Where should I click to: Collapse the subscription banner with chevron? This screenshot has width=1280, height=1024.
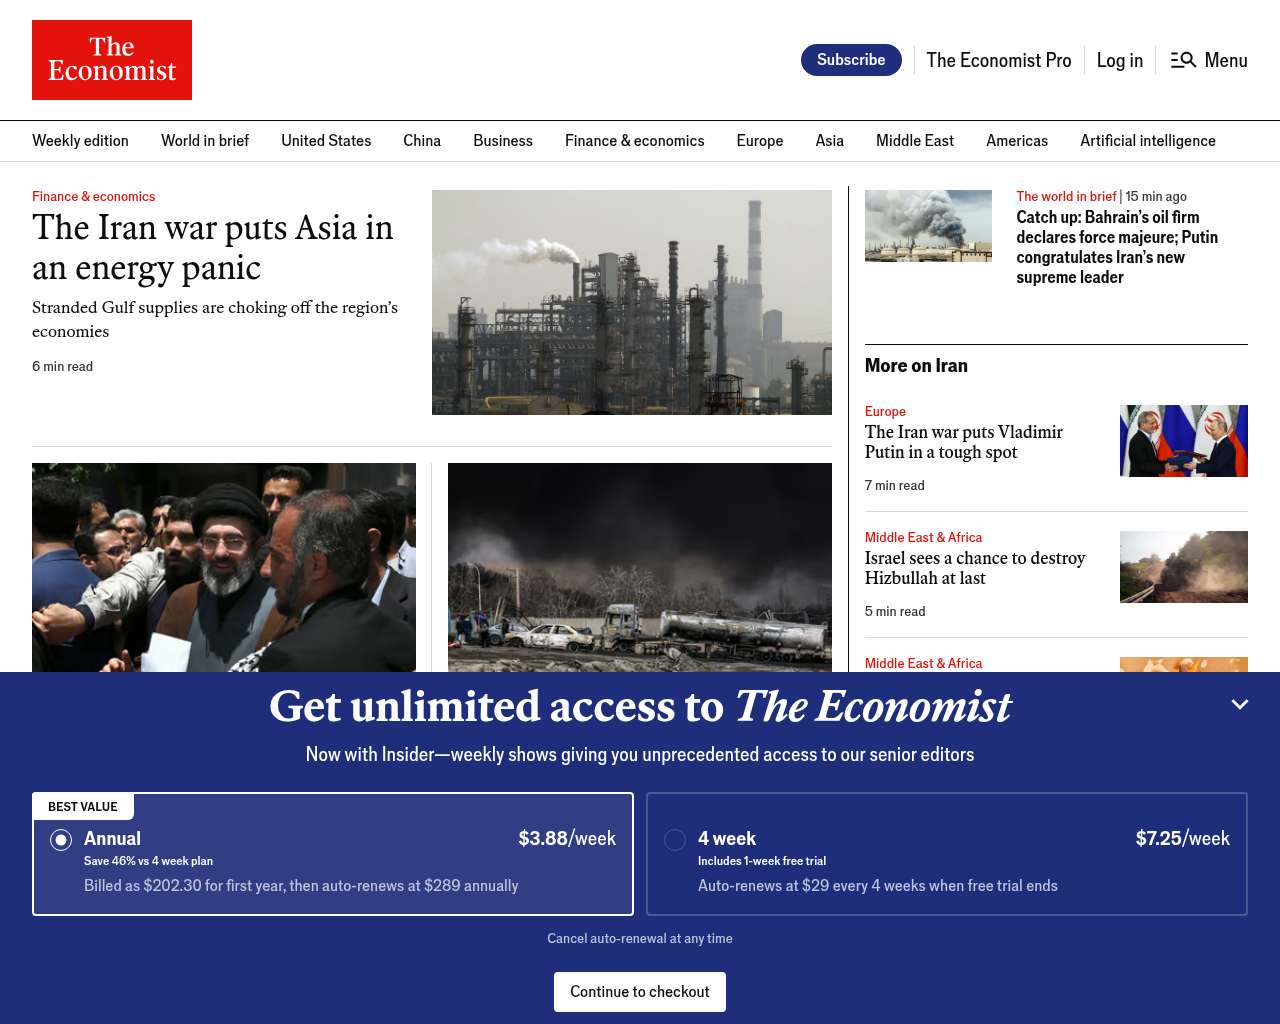point(1240,705)
